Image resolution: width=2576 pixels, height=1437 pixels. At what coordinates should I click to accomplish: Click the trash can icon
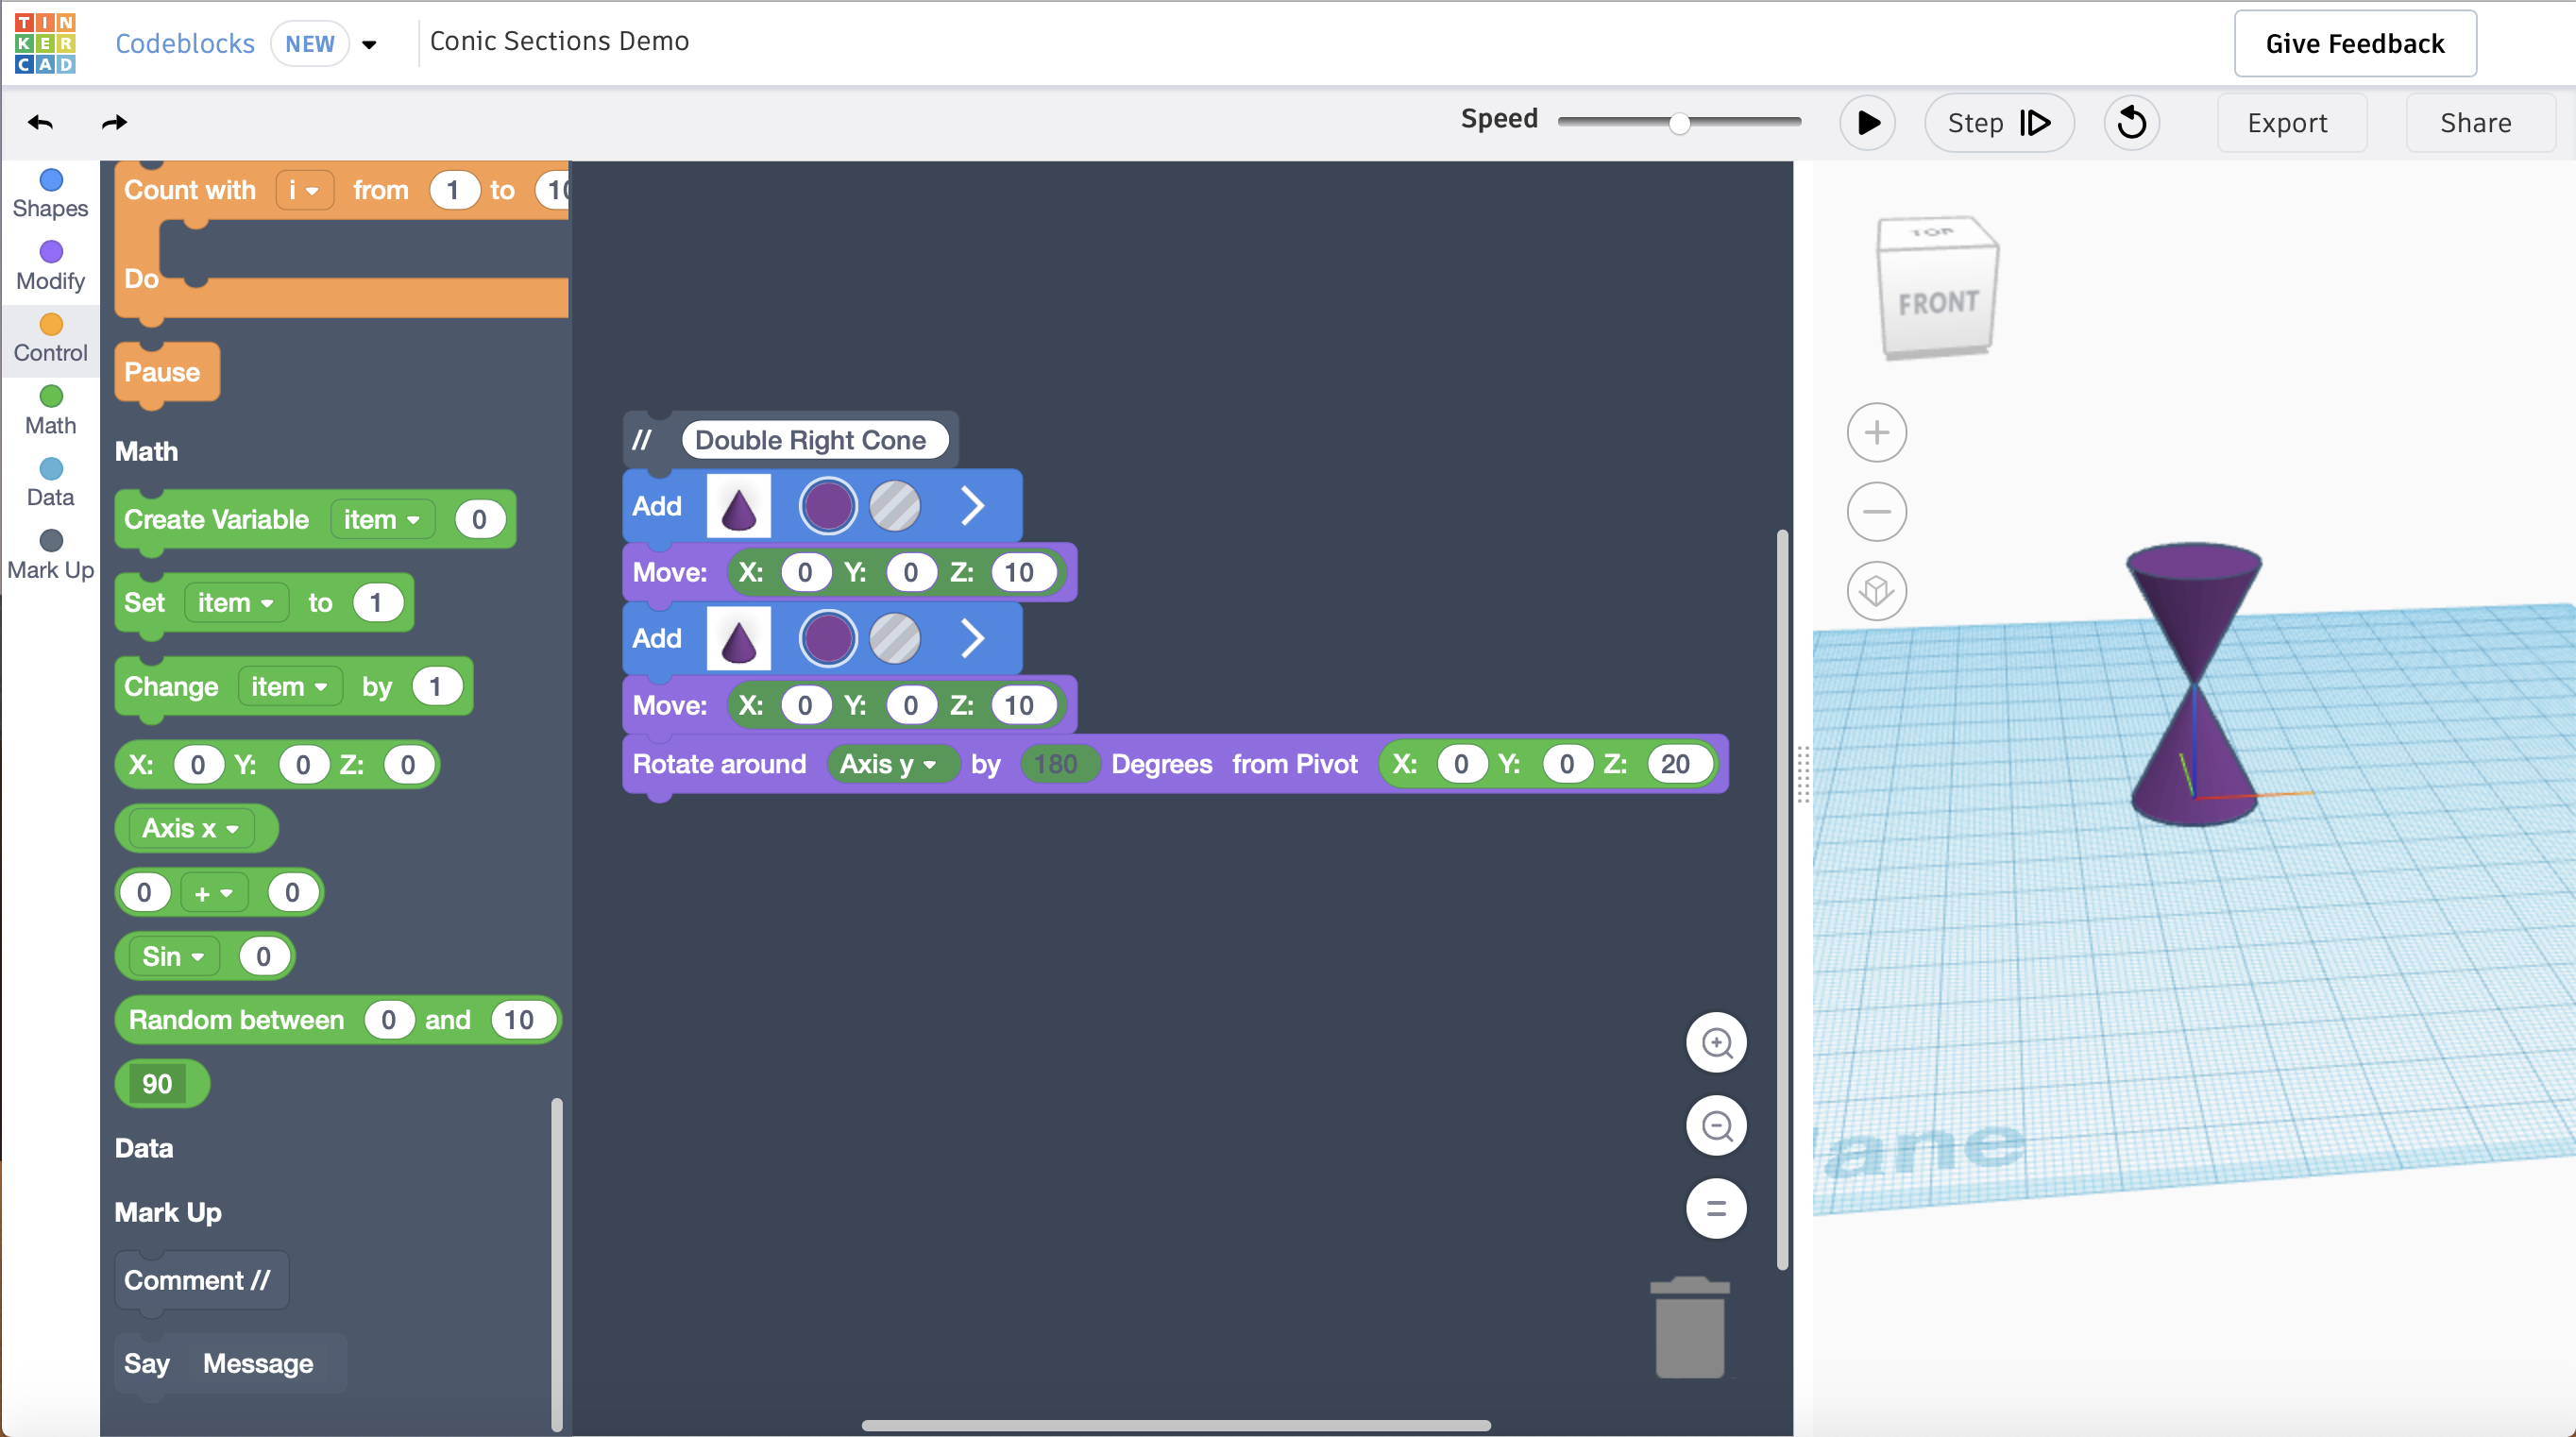coord(1689,1328)
